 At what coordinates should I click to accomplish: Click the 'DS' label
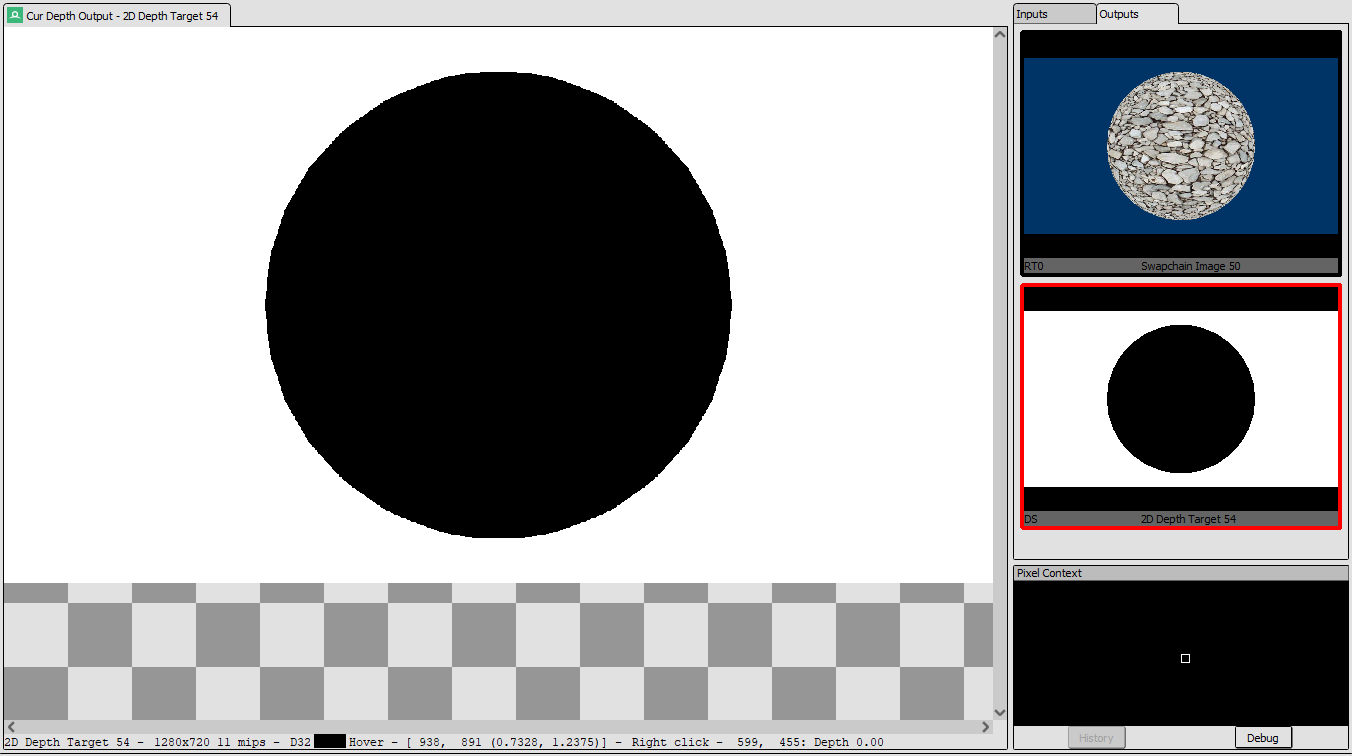[1030, 519]
